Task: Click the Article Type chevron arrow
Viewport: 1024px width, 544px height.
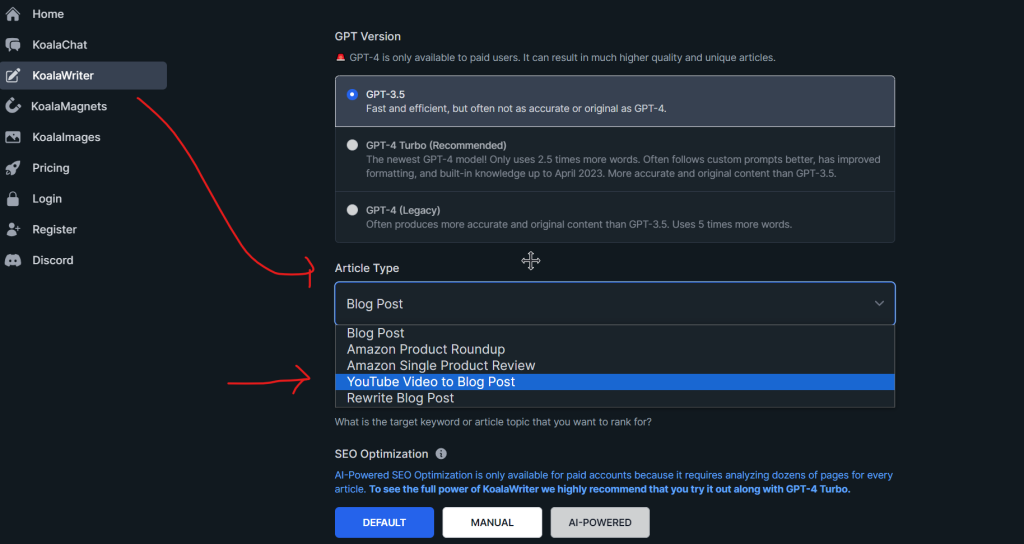Action: (879, 303)
